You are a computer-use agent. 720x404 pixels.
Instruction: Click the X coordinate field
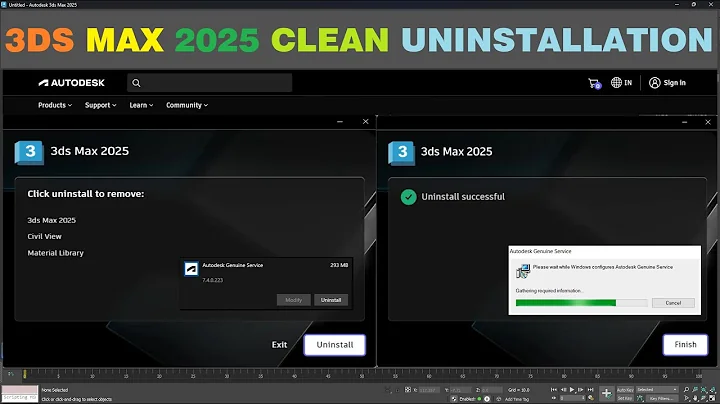[x=429, y=390]
